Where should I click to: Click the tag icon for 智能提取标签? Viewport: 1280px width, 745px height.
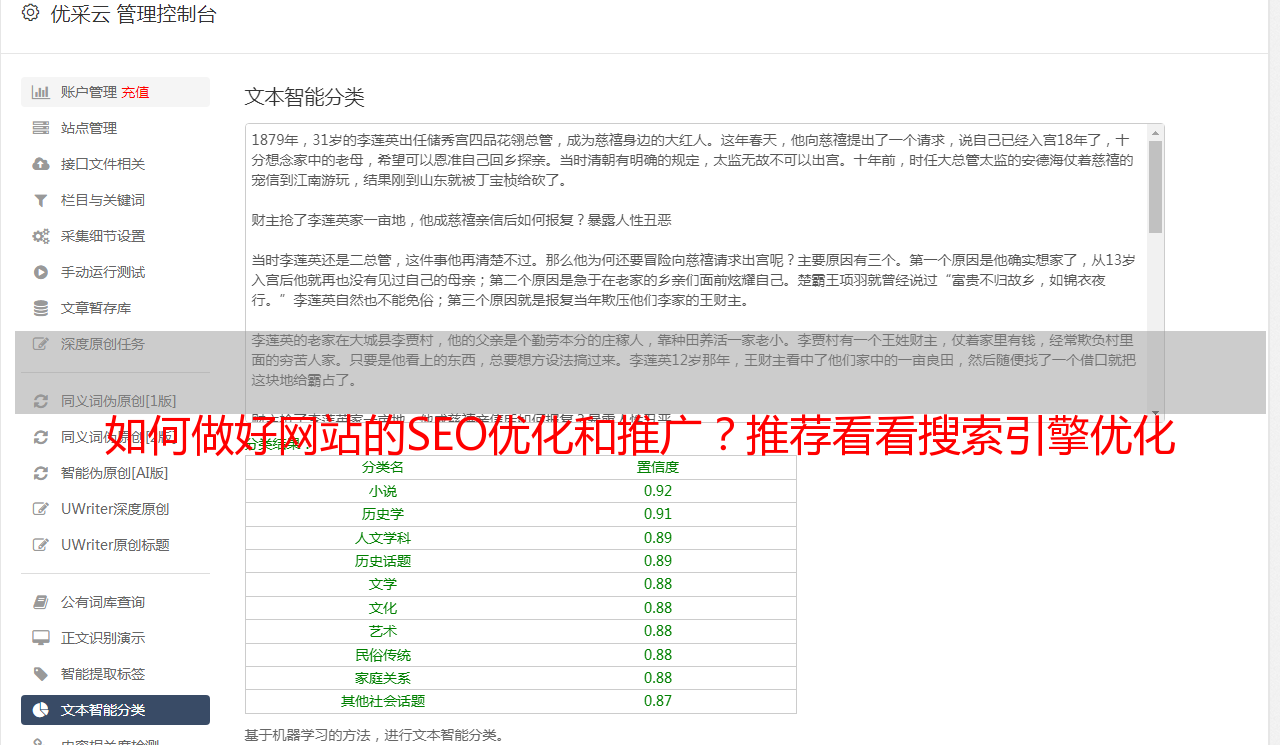(40, 674)
